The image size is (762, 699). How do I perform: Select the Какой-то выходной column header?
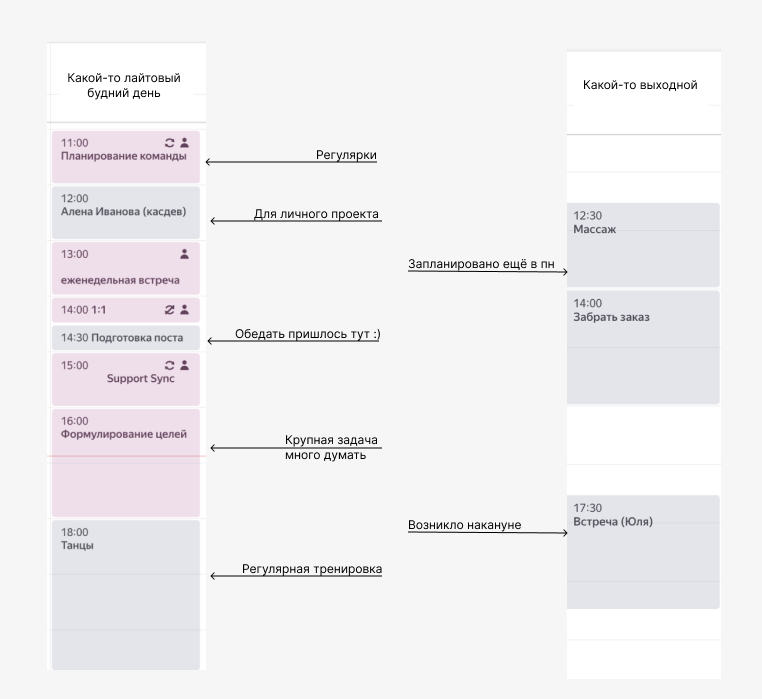(x=640, y=85)
